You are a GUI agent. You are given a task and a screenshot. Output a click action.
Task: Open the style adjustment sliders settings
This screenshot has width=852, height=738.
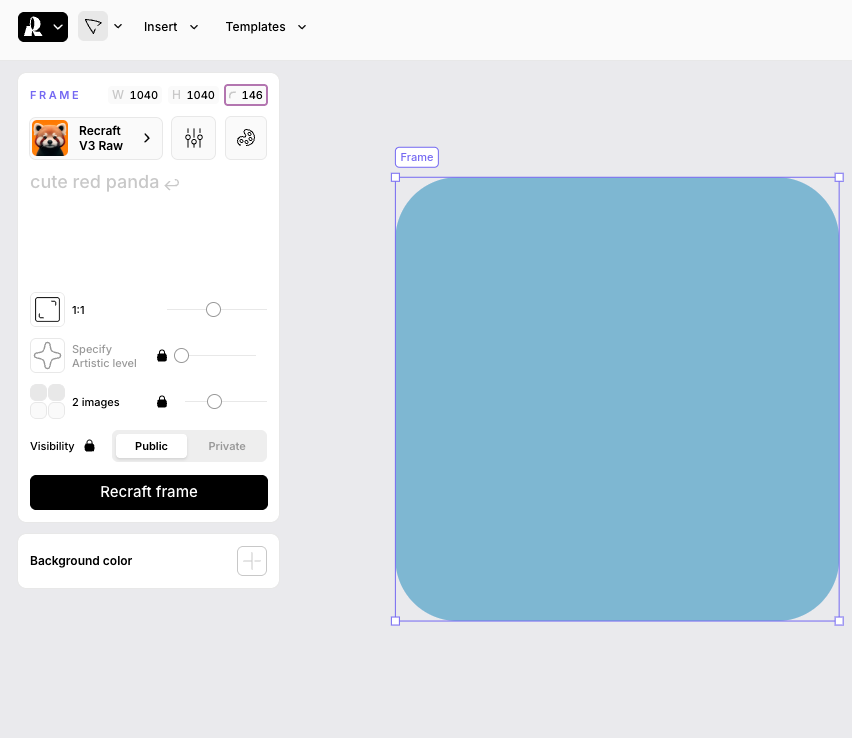pos(193,138)
